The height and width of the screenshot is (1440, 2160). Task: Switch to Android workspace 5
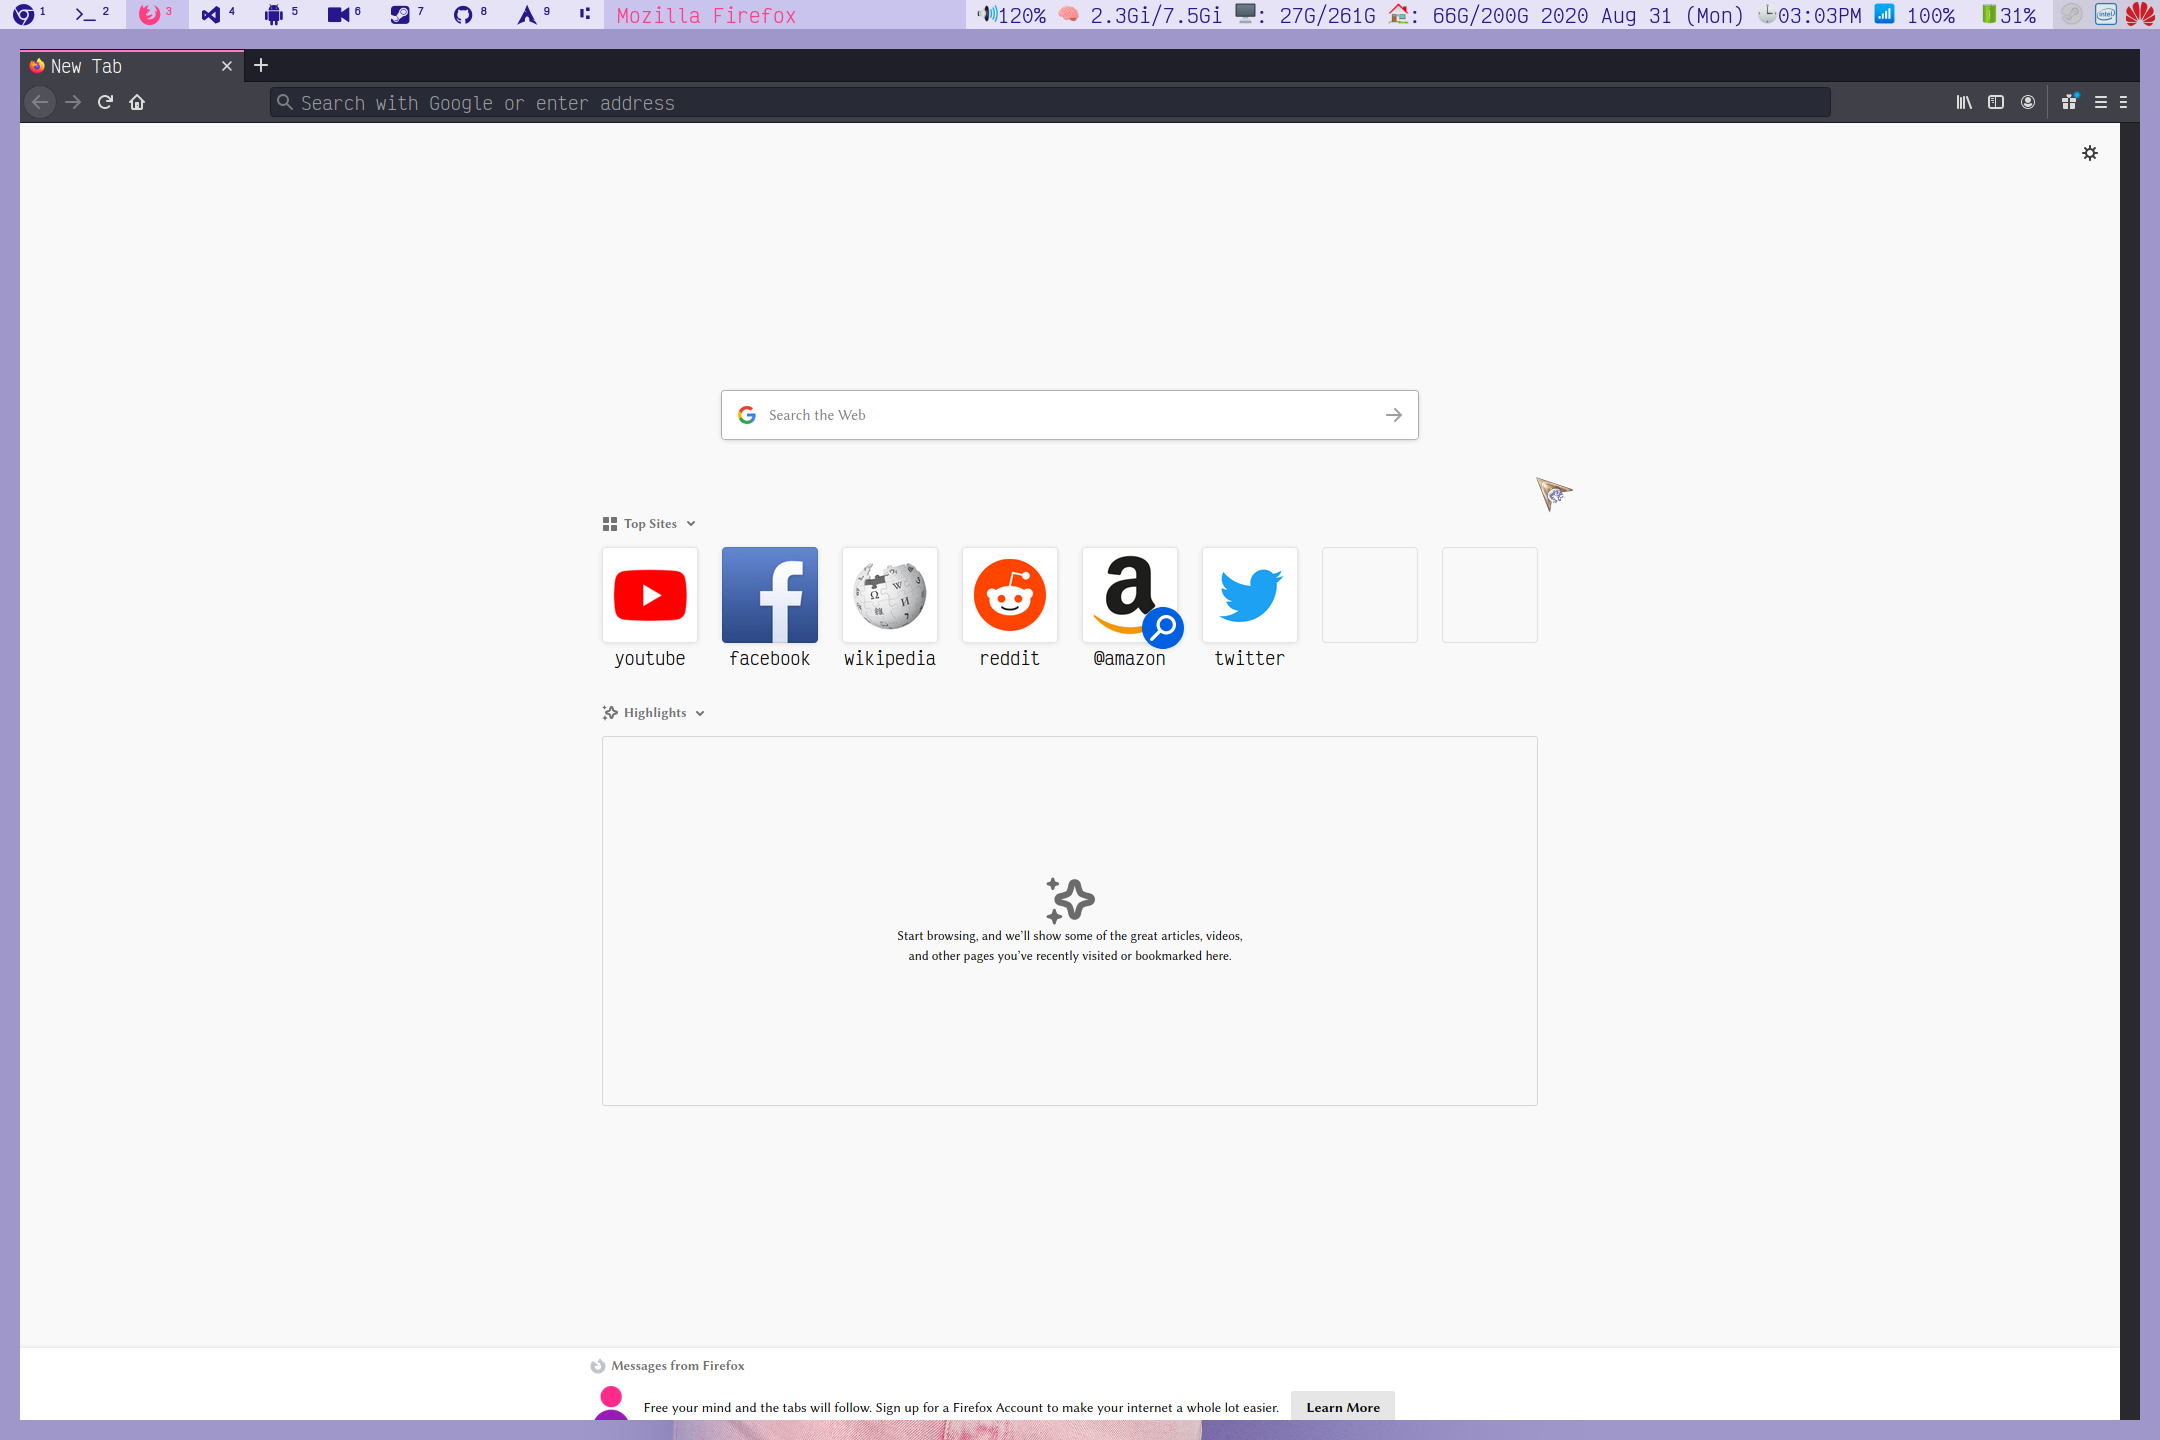[281, 14]
